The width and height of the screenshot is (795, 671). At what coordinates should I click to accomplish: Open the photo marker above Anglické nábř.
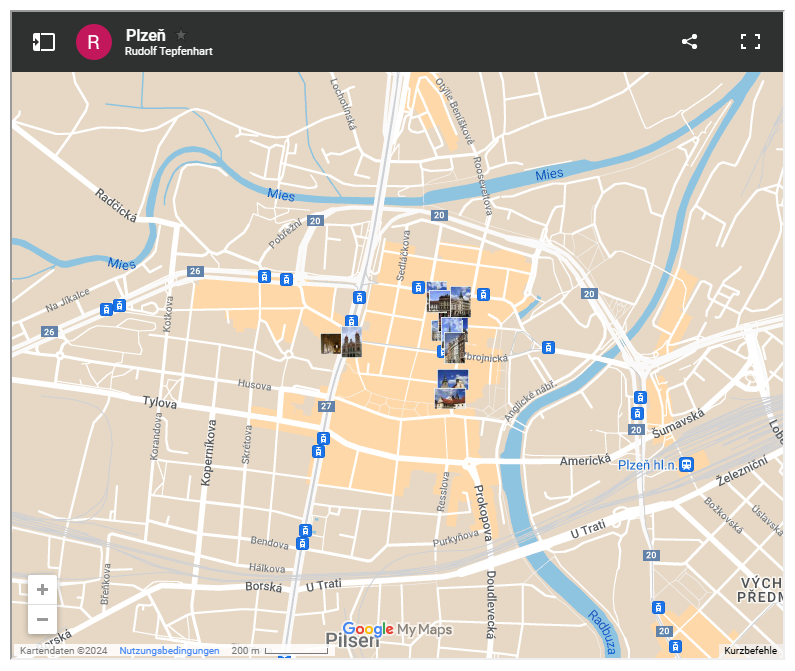point(452,388)
